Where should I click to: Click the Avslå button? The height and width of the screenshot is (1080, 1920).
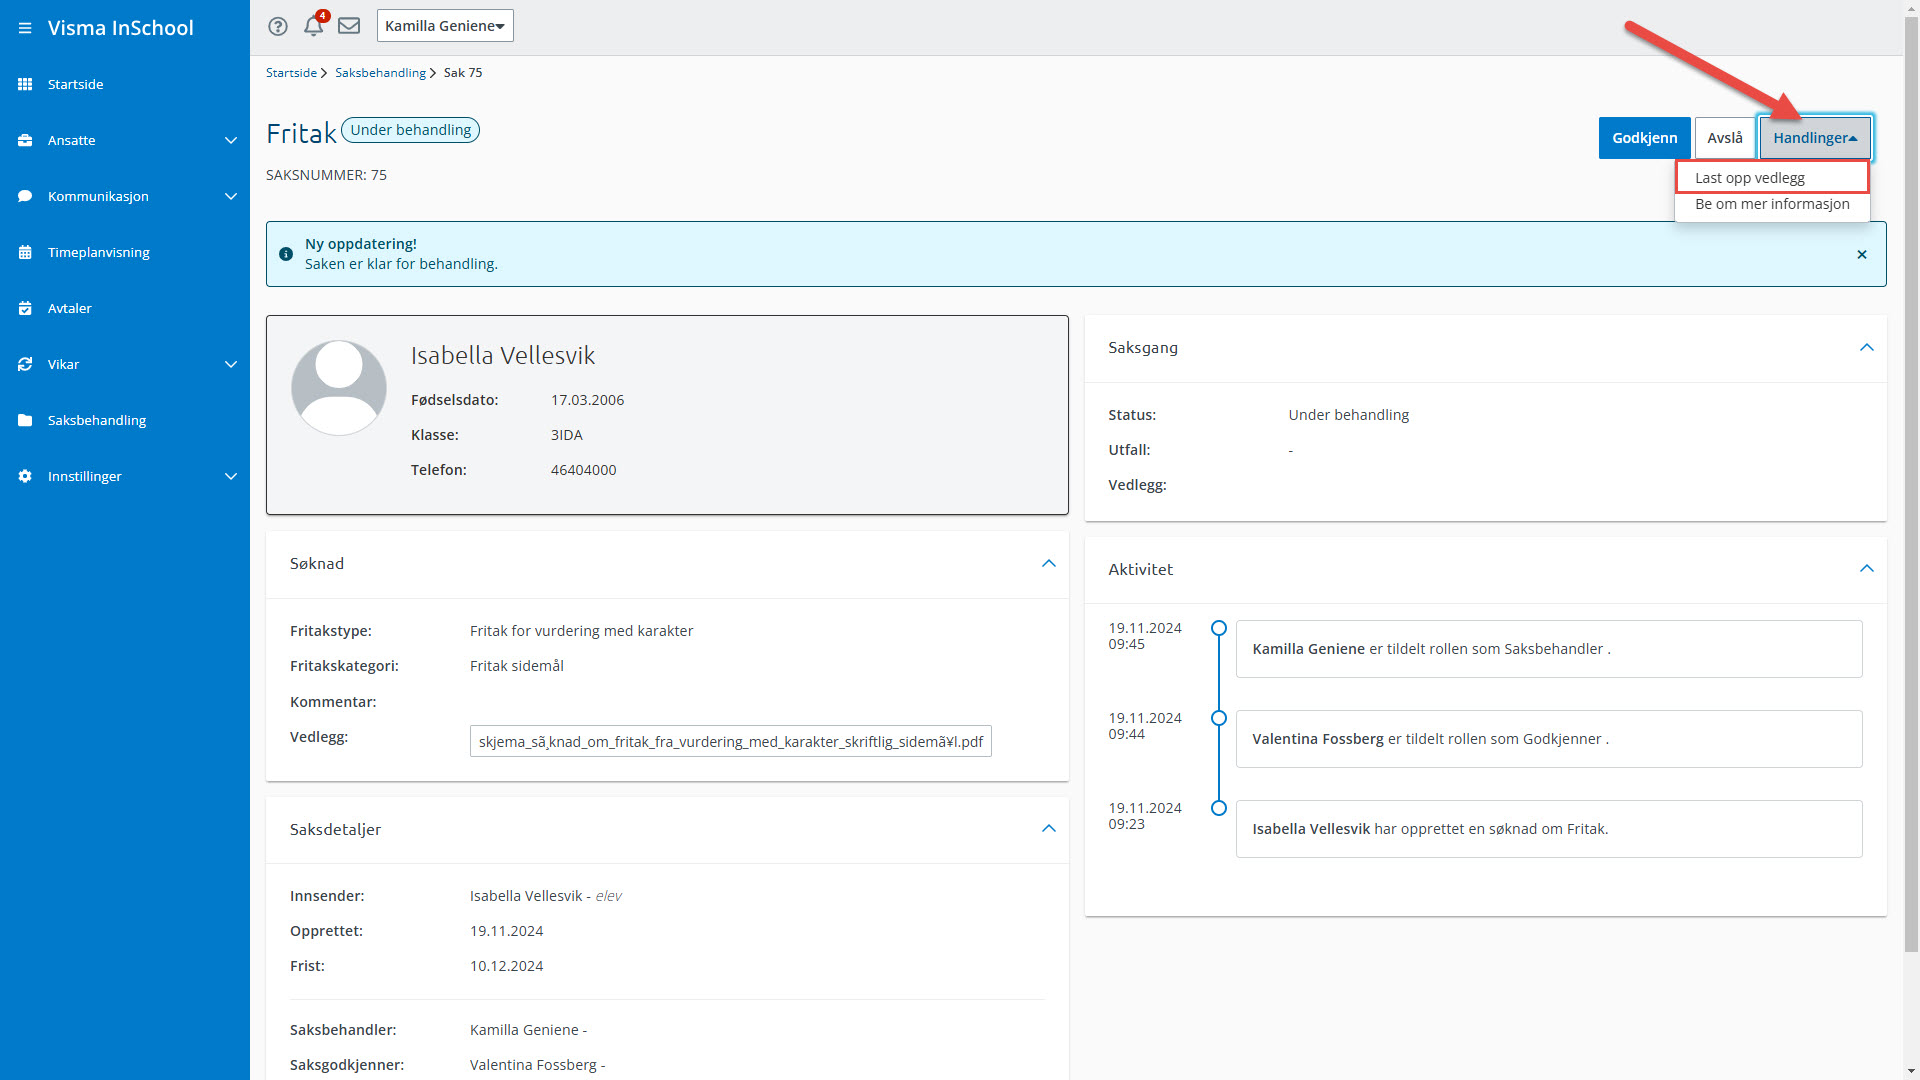click(x=1724, y=138)
